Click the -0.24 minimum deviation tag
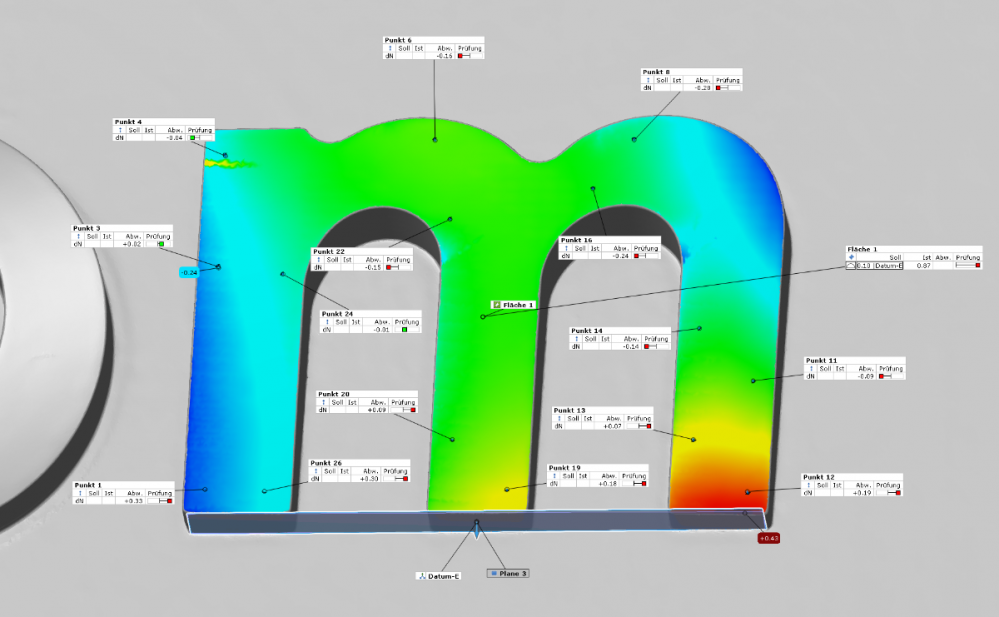The image size is (999, 617). coord(189,272)
